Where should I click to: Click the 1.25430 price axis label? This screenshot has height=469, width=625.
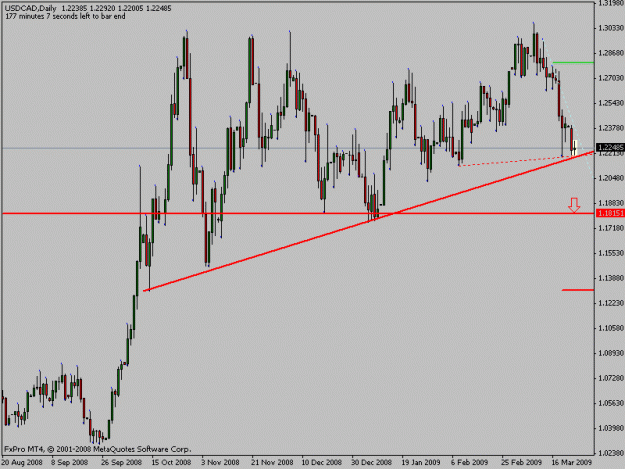[611, 103]
